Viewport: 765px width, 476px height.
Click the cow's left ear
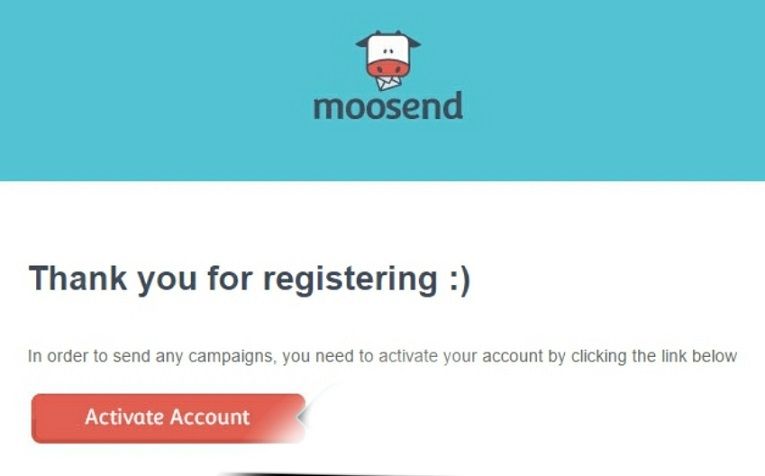[363, 43]
